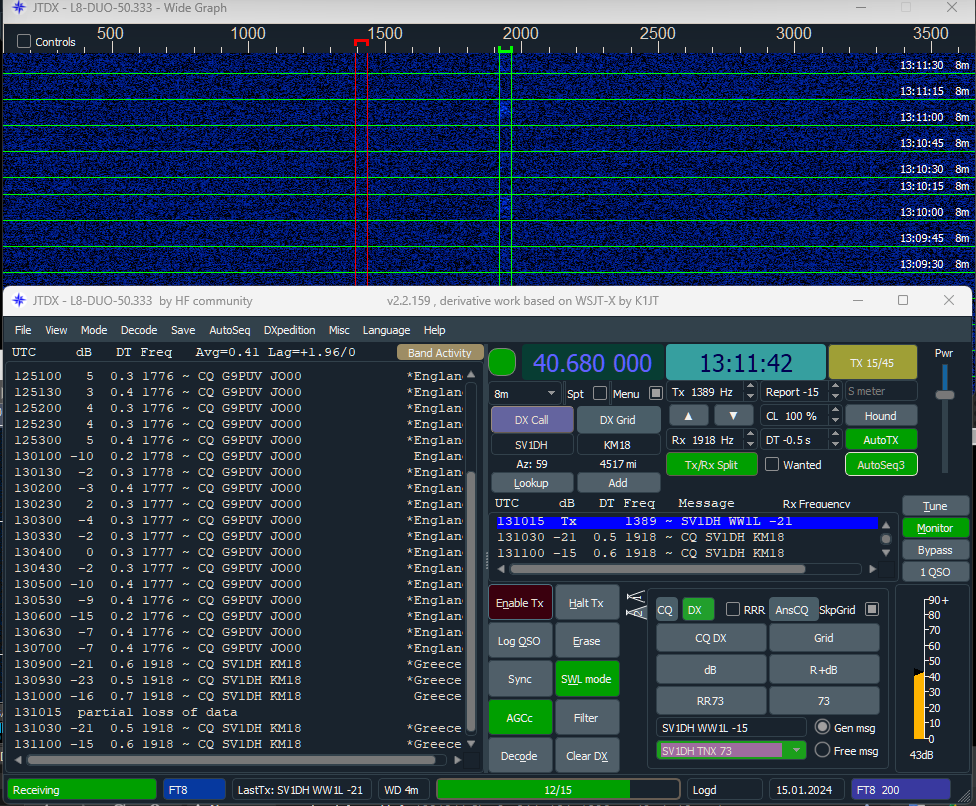Open the DXpedition menu
The image size is (976, 806).
point(289,330)
